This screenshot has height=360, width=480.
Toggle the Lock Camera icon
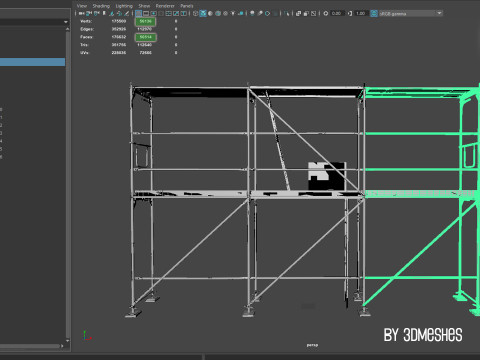click(89, 13)
